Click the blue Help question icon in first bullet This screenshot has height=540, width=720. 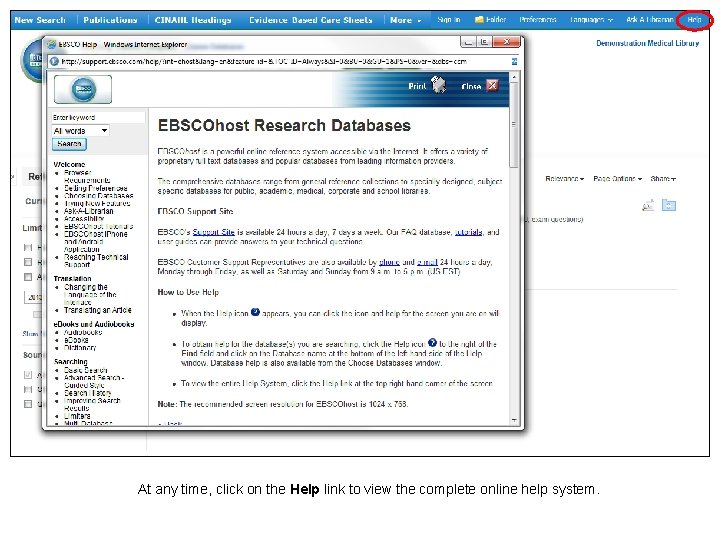[x=255, y=312]
